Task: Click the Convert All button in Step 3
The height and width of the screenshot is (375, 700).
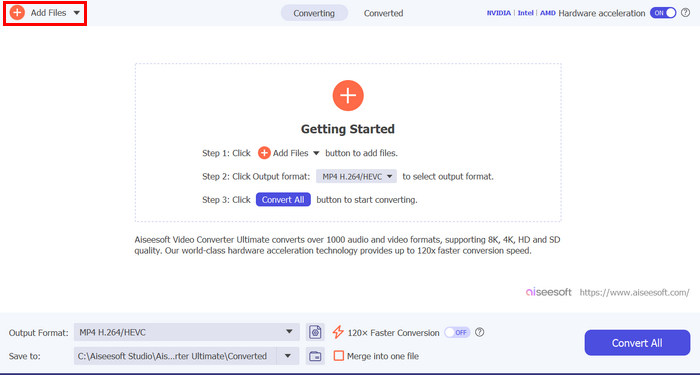Action: click(283, 200)
